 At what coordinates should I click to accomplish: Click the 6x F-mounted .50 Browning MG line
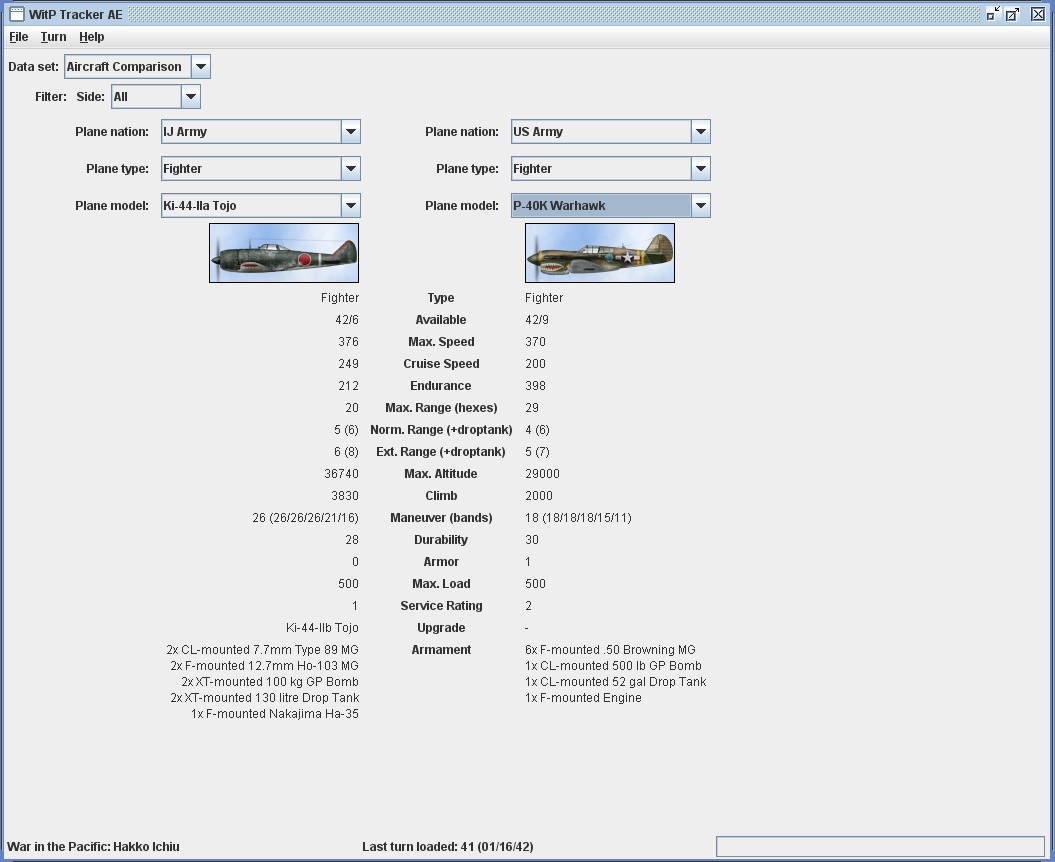pos(610,649)
